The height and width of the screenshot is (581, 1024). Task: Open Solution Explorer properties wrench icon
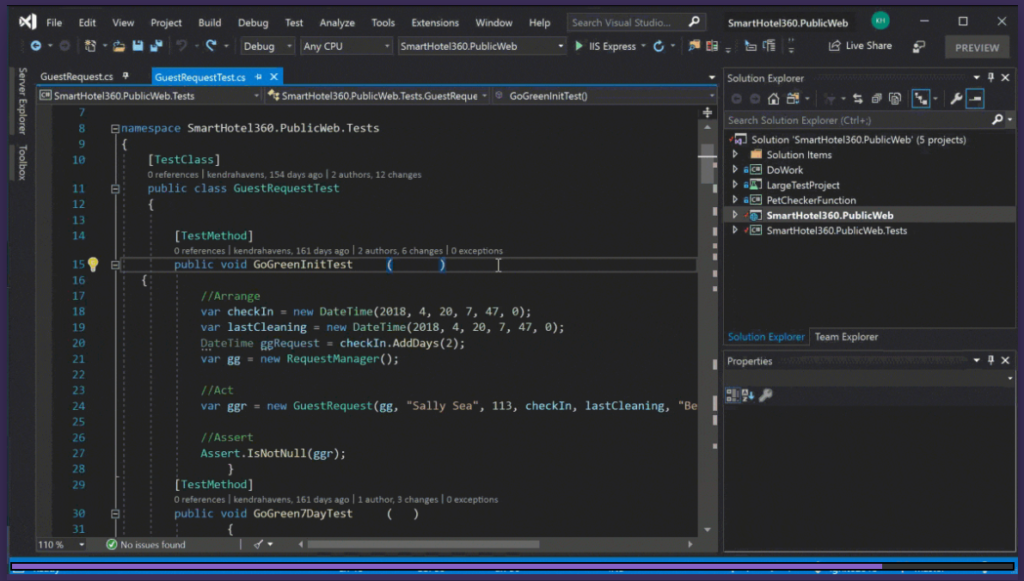956,98
